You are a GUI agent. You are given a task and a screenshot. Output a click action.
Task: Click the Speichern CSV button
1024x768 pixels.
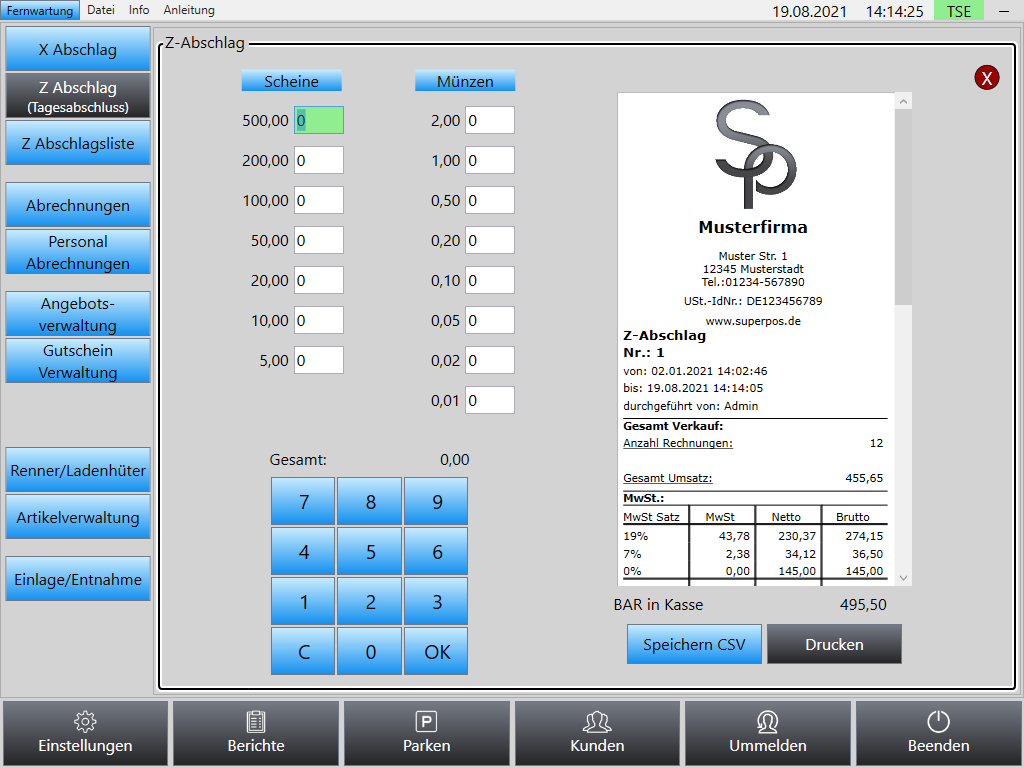tap(694, 644)
